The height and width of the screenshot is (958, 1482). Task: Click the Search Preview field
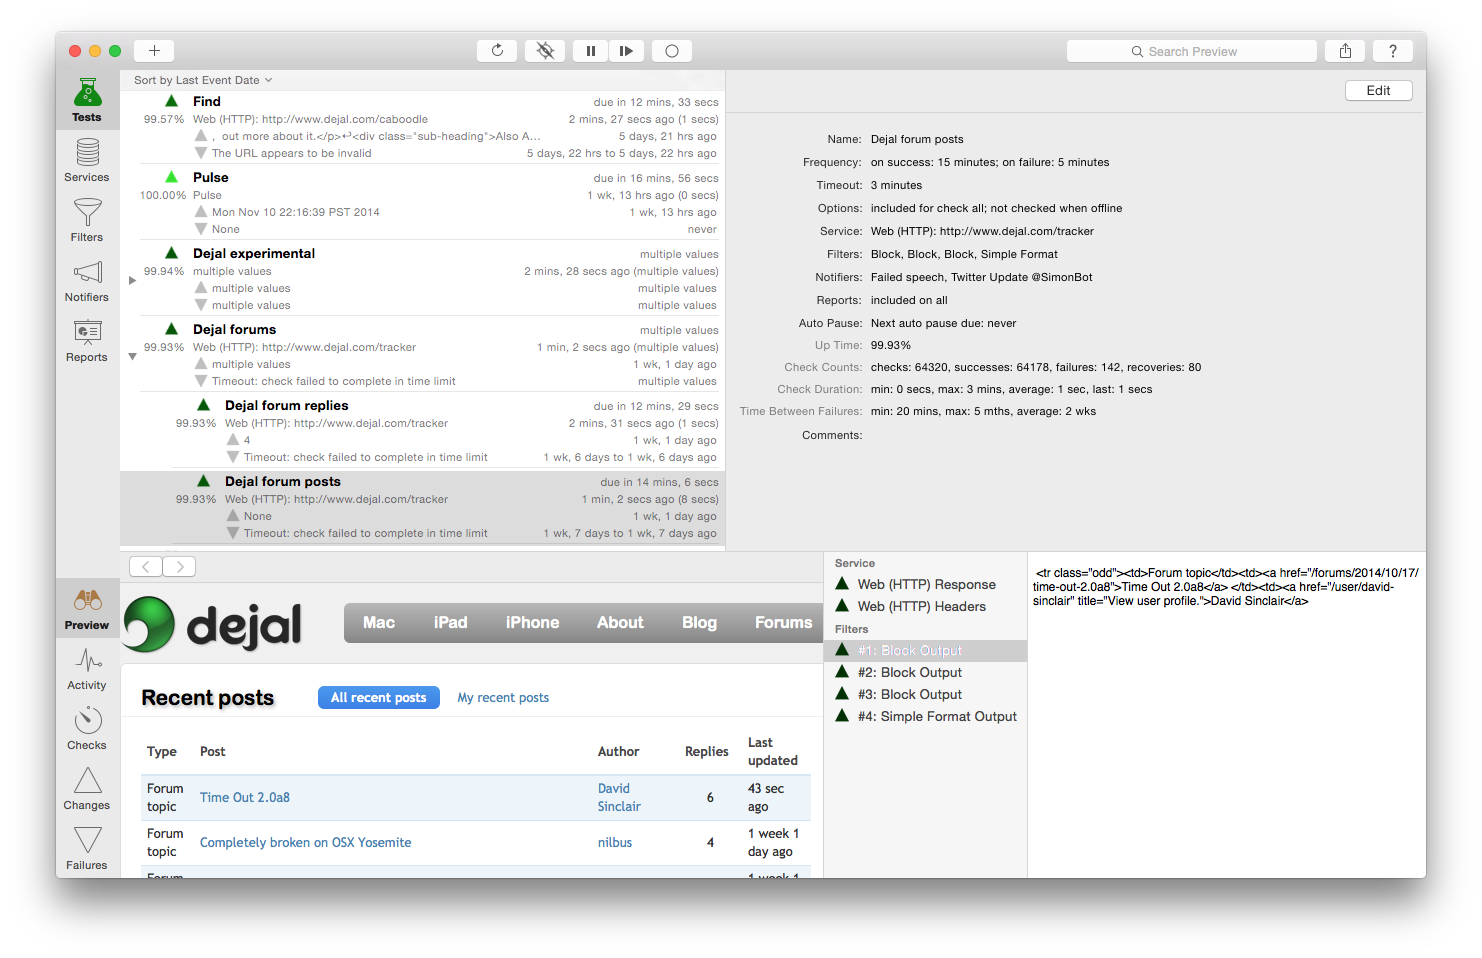click(x=1192, y=51)
